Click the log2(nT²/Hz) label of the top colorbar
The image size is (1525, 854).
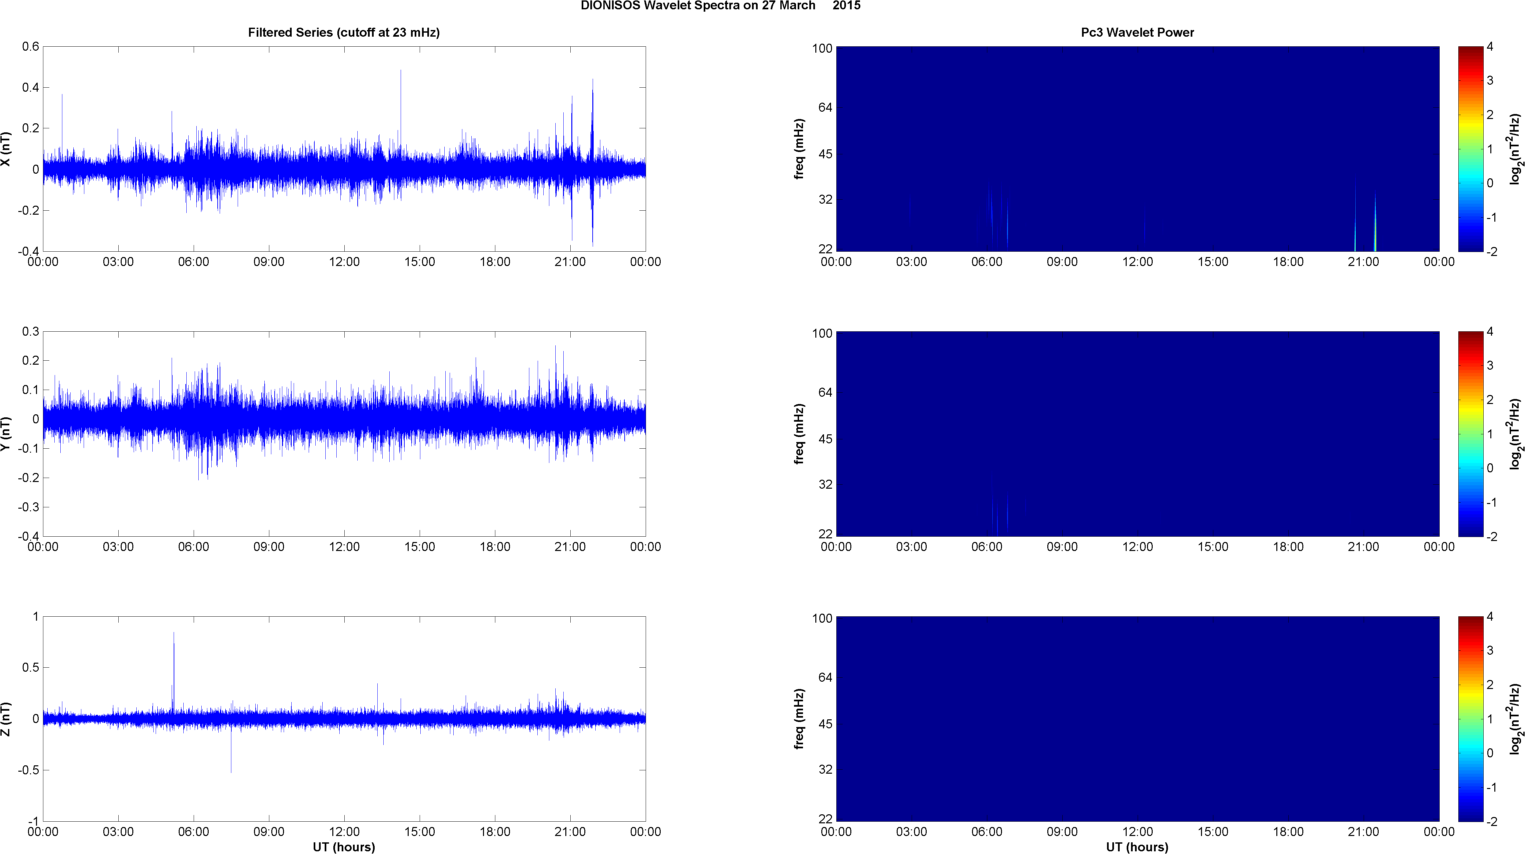[1516, 149]
